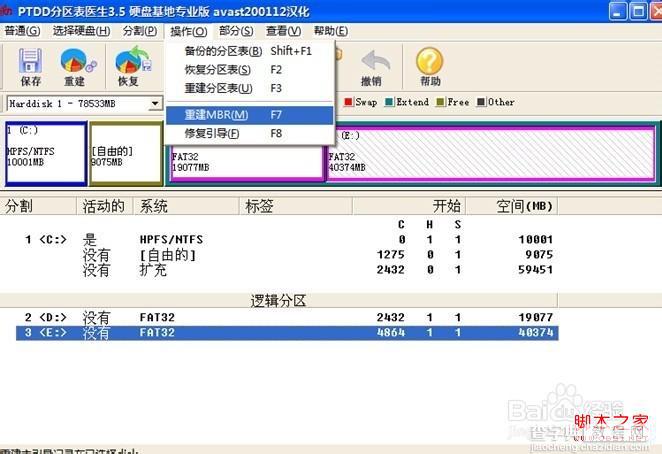The image size is (662, 454).
Task: Select the 扩充 extended partition row
Action: [x=287, y=269]
